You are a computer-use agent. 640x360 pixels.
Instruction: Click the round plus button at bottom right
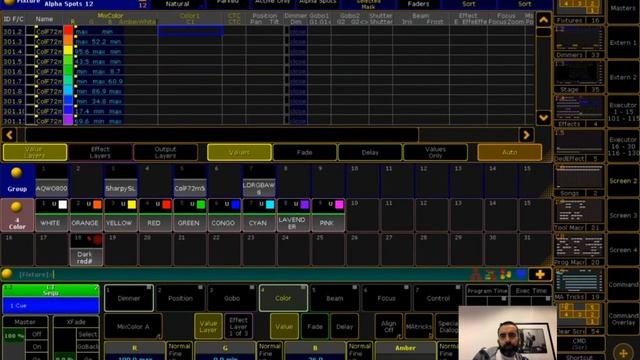coord(623,352)
